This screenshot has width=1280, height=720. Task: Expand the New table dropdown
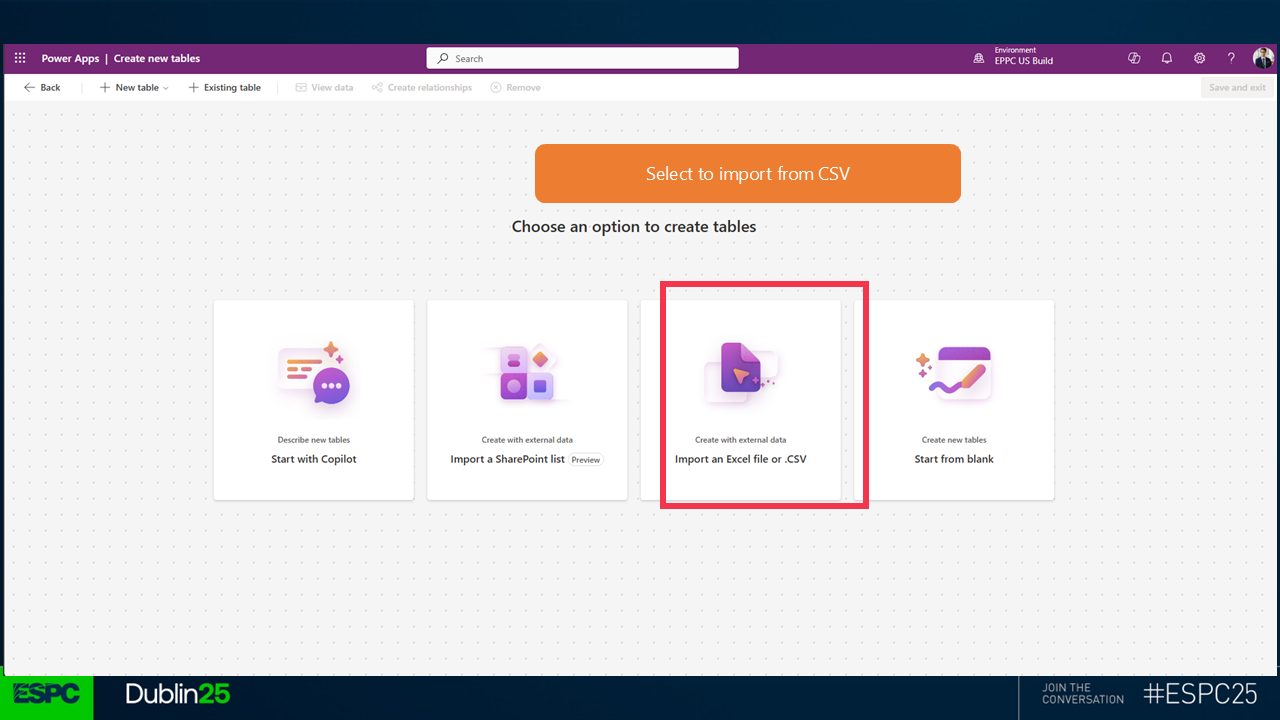pos(134,88)
